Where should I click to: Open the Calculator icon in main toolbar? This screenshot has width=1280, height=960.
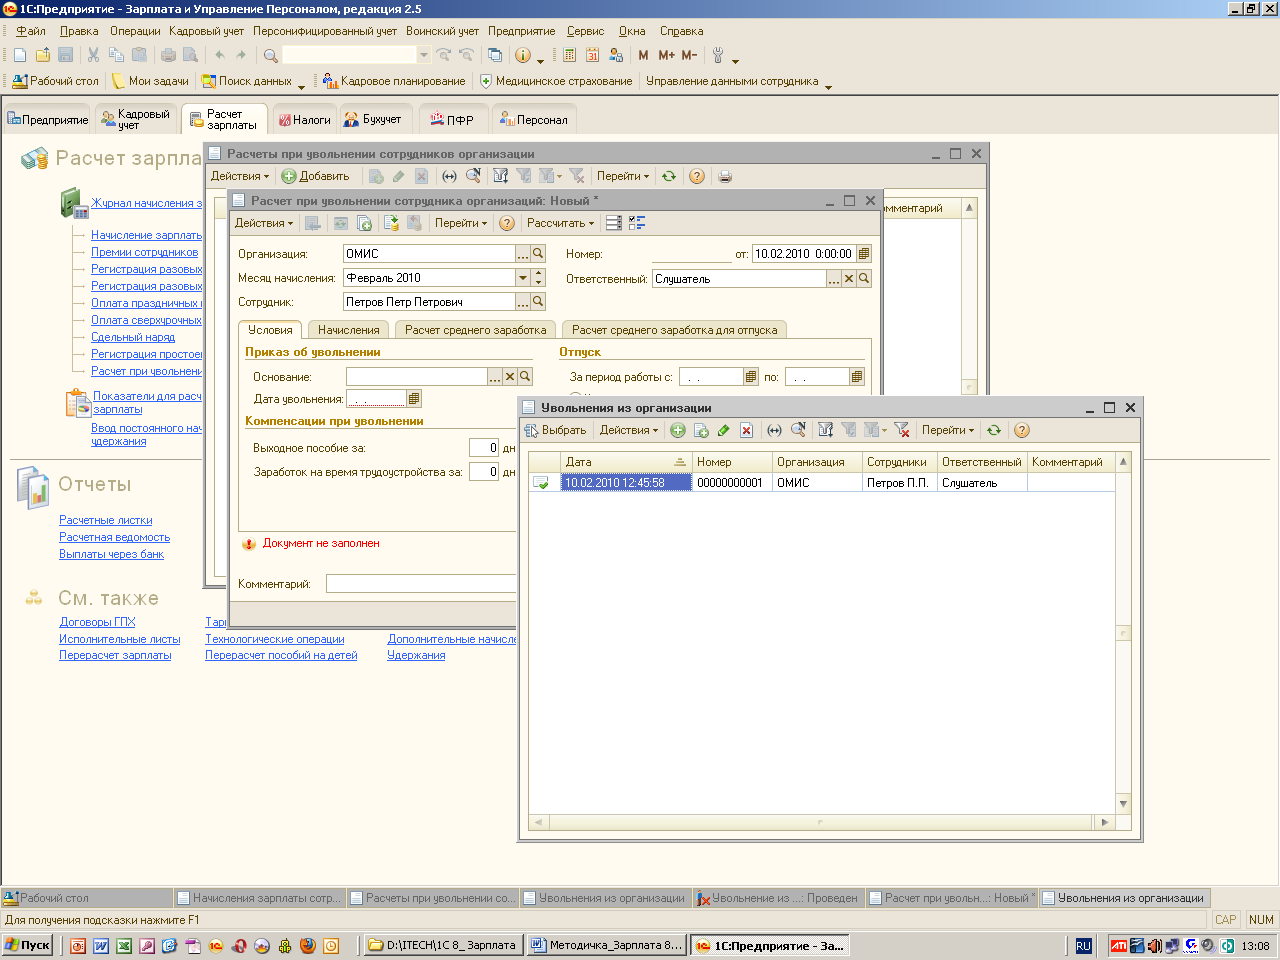tap(570, 55)
